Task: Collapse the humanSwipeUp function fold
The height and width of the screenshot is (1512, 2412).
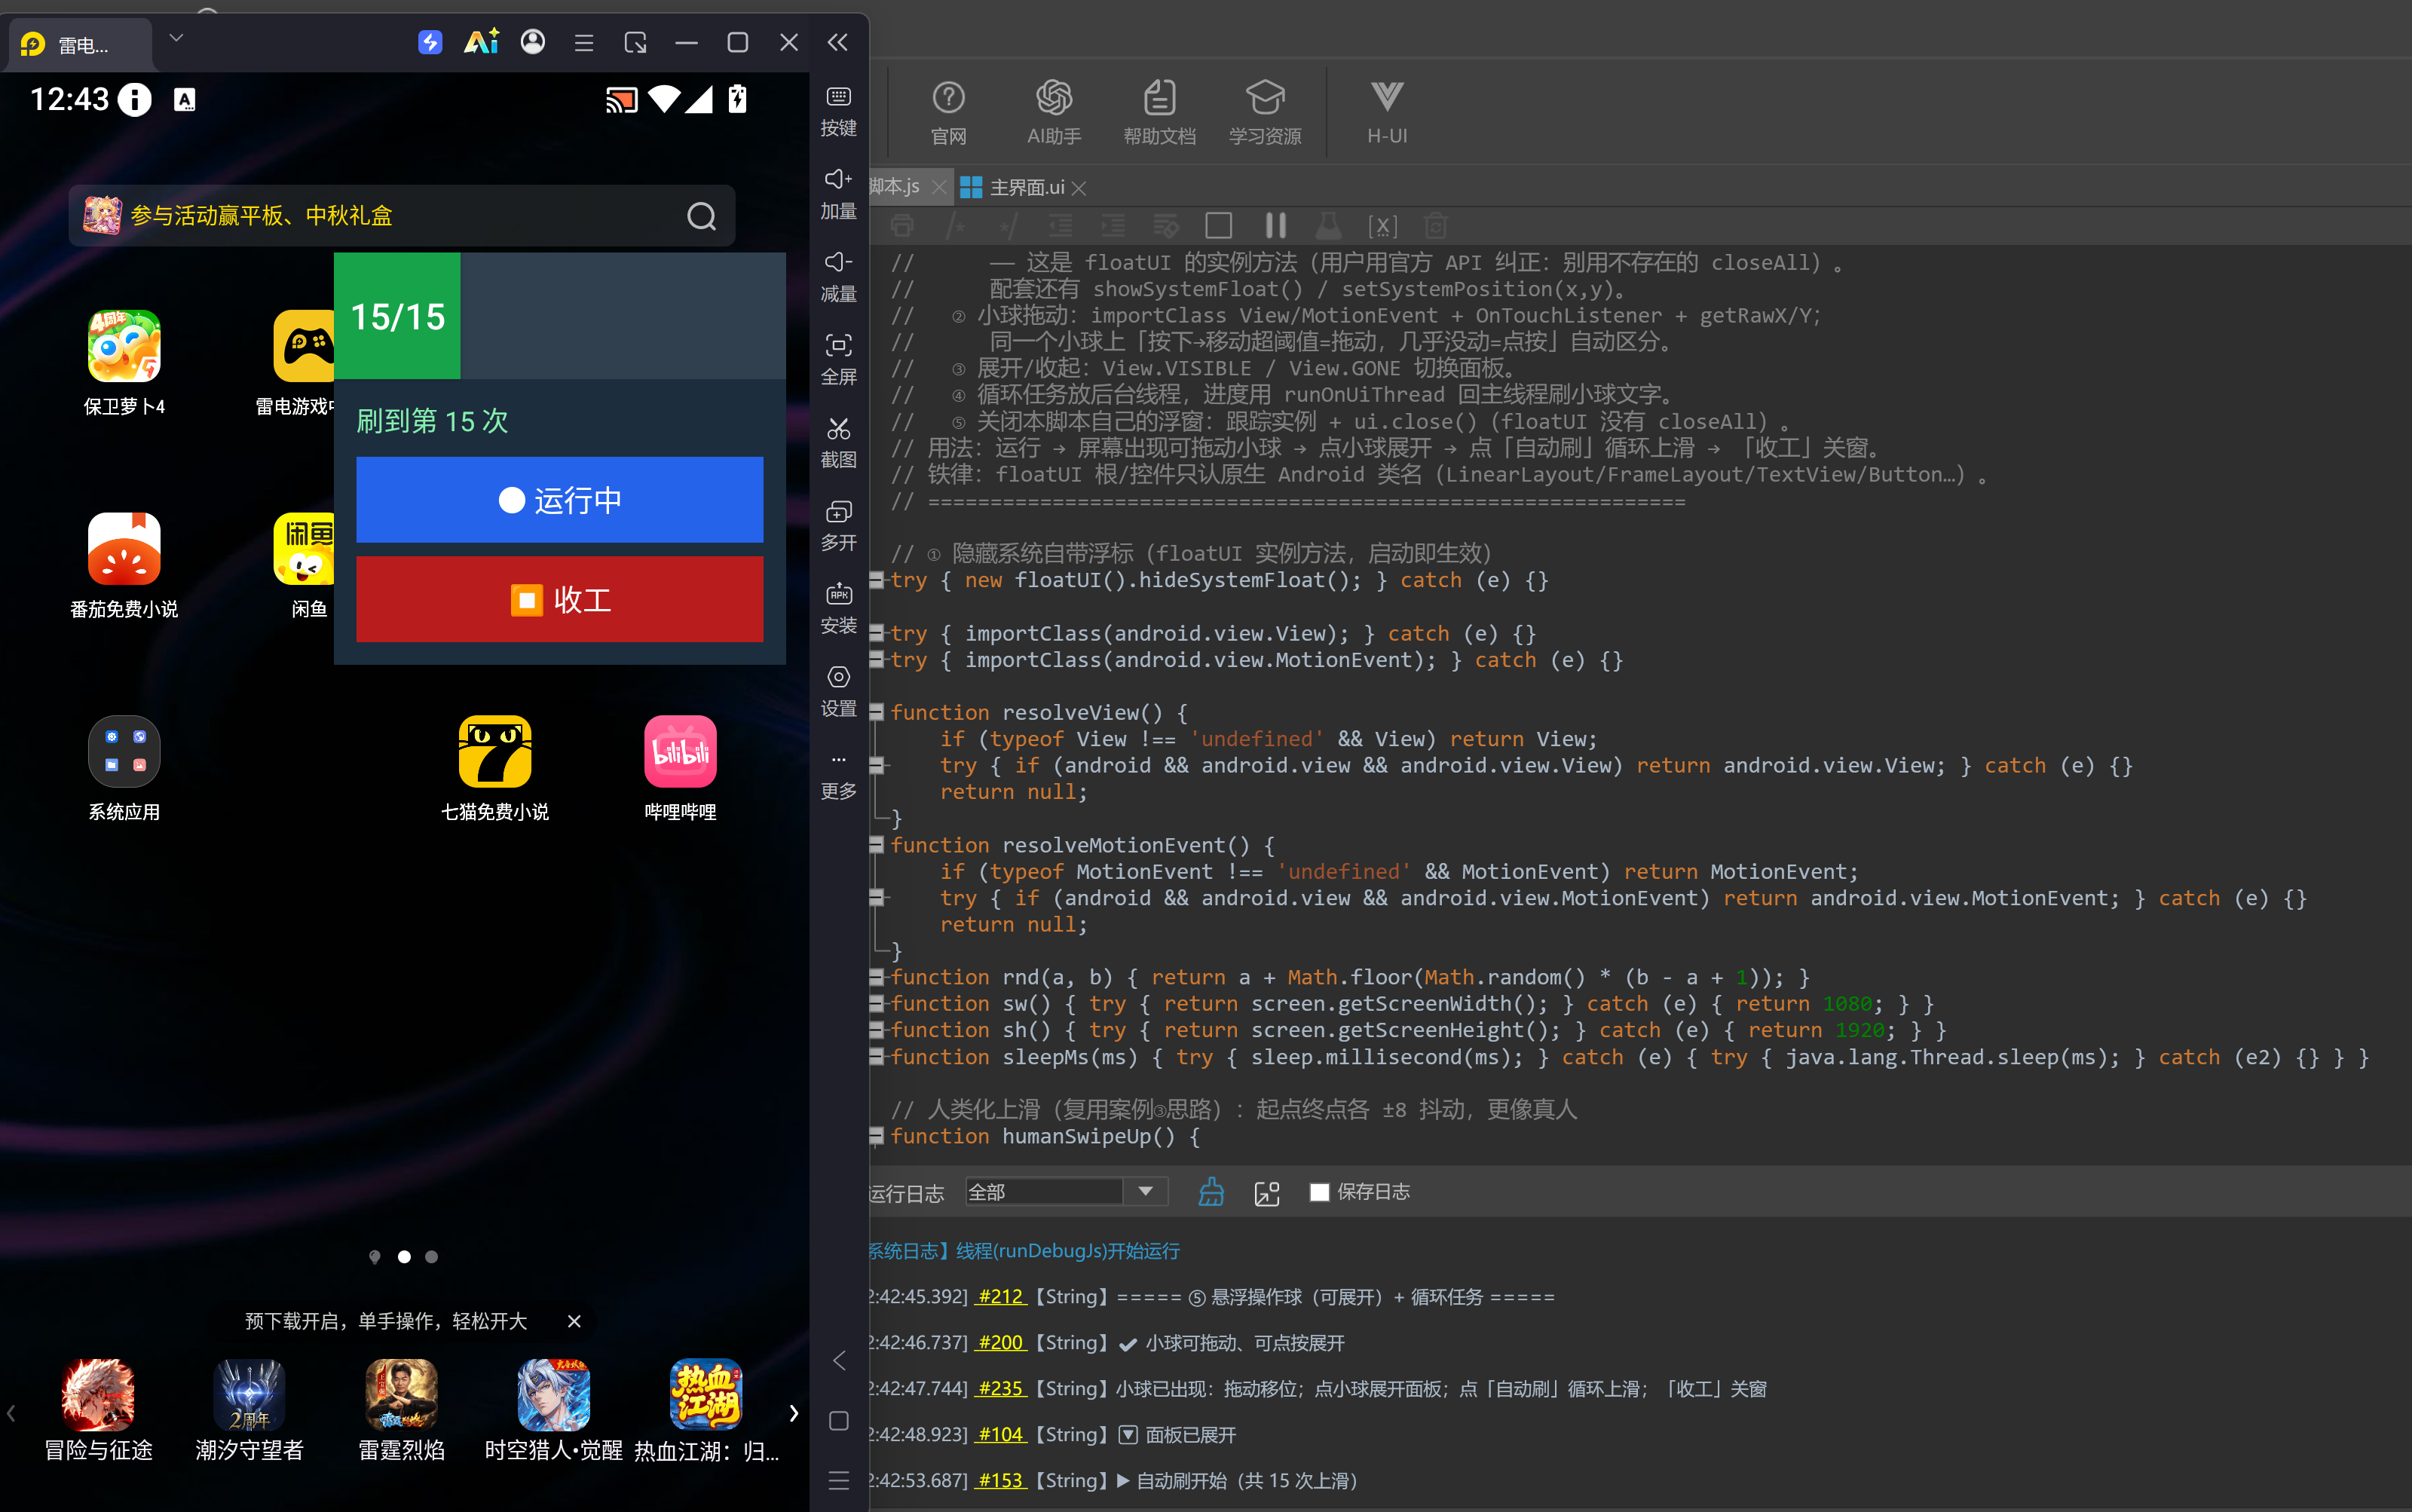Action: click(x=876, y=1136)
